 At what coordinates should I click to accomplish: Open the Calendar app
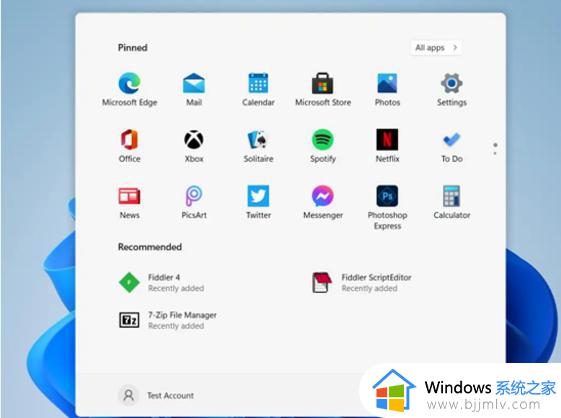(258, 89)
